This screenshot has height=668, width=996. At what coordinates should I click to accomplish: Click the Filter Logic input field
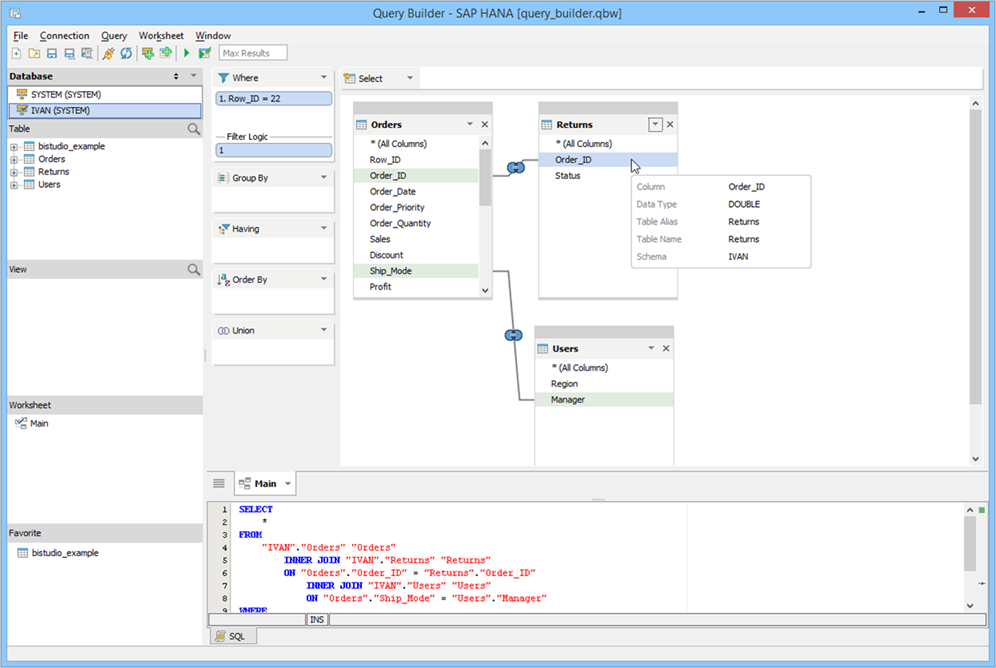pos(274,150)
